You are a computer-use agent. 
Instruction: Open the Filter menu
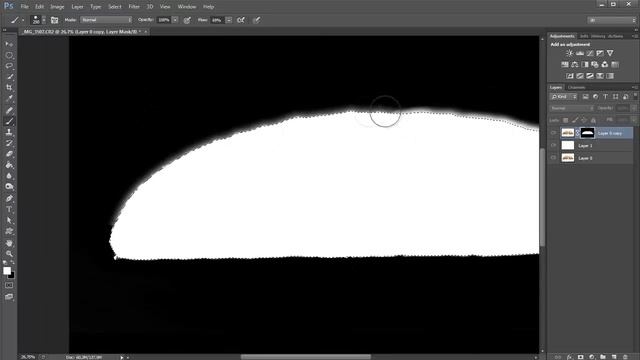(134, 7)
